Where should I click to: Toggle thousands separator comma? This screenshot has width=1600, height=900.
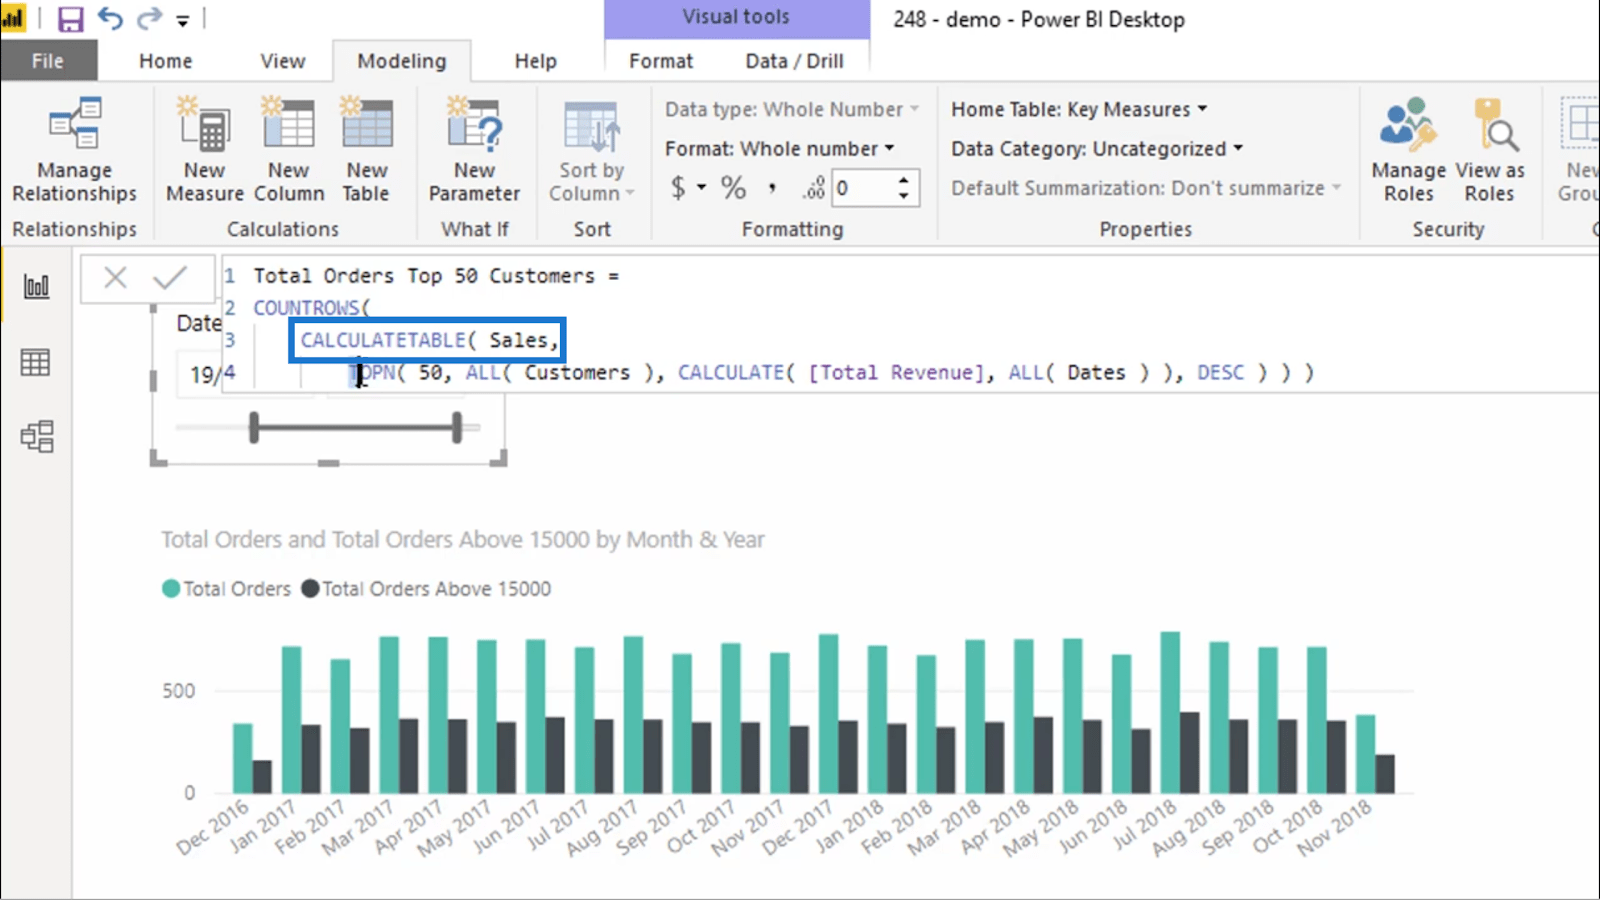click(772, 188)
